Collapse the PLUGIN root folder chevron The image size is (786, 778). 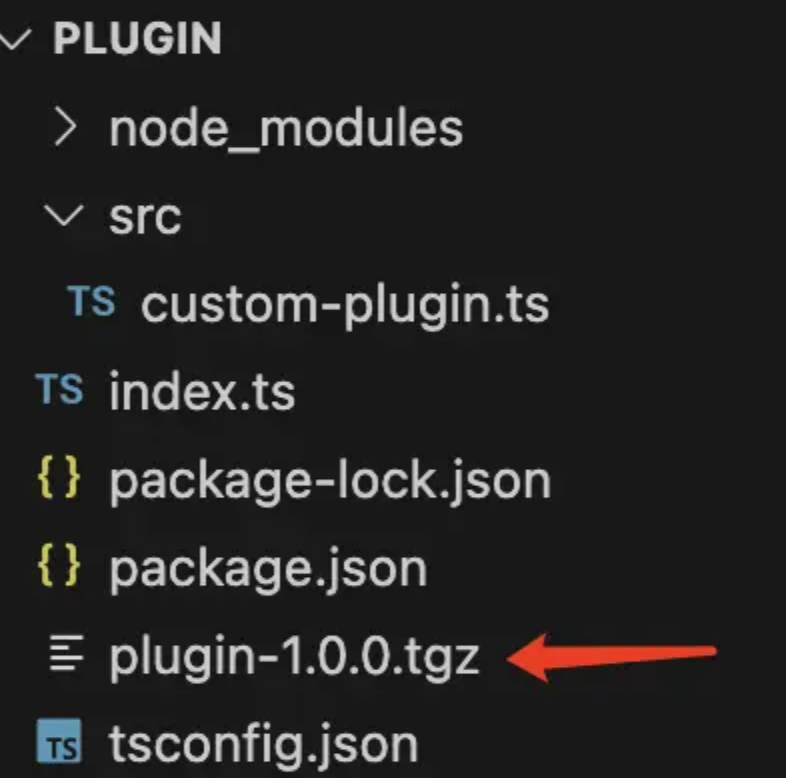[16, 39]
